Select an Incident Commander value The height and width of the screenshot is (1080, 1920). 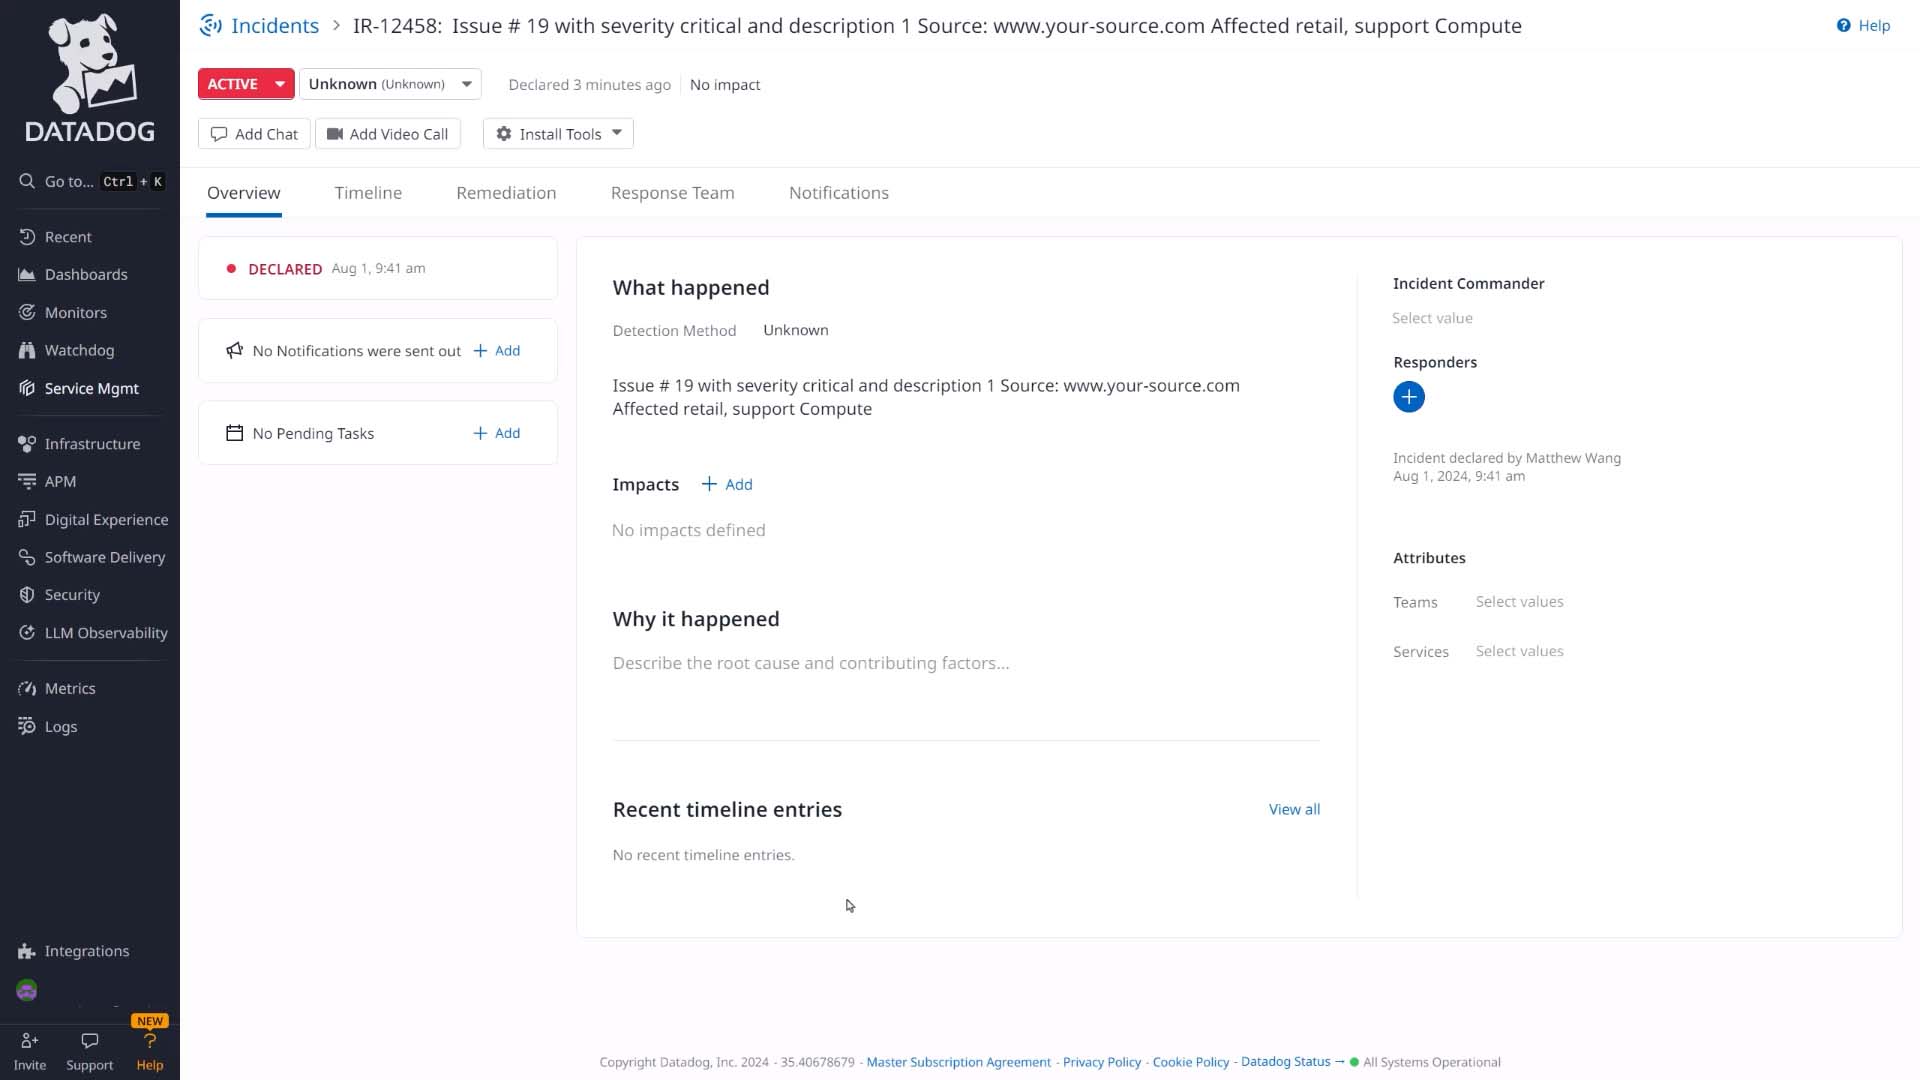pyautogui.click(x=1432, y=318)
